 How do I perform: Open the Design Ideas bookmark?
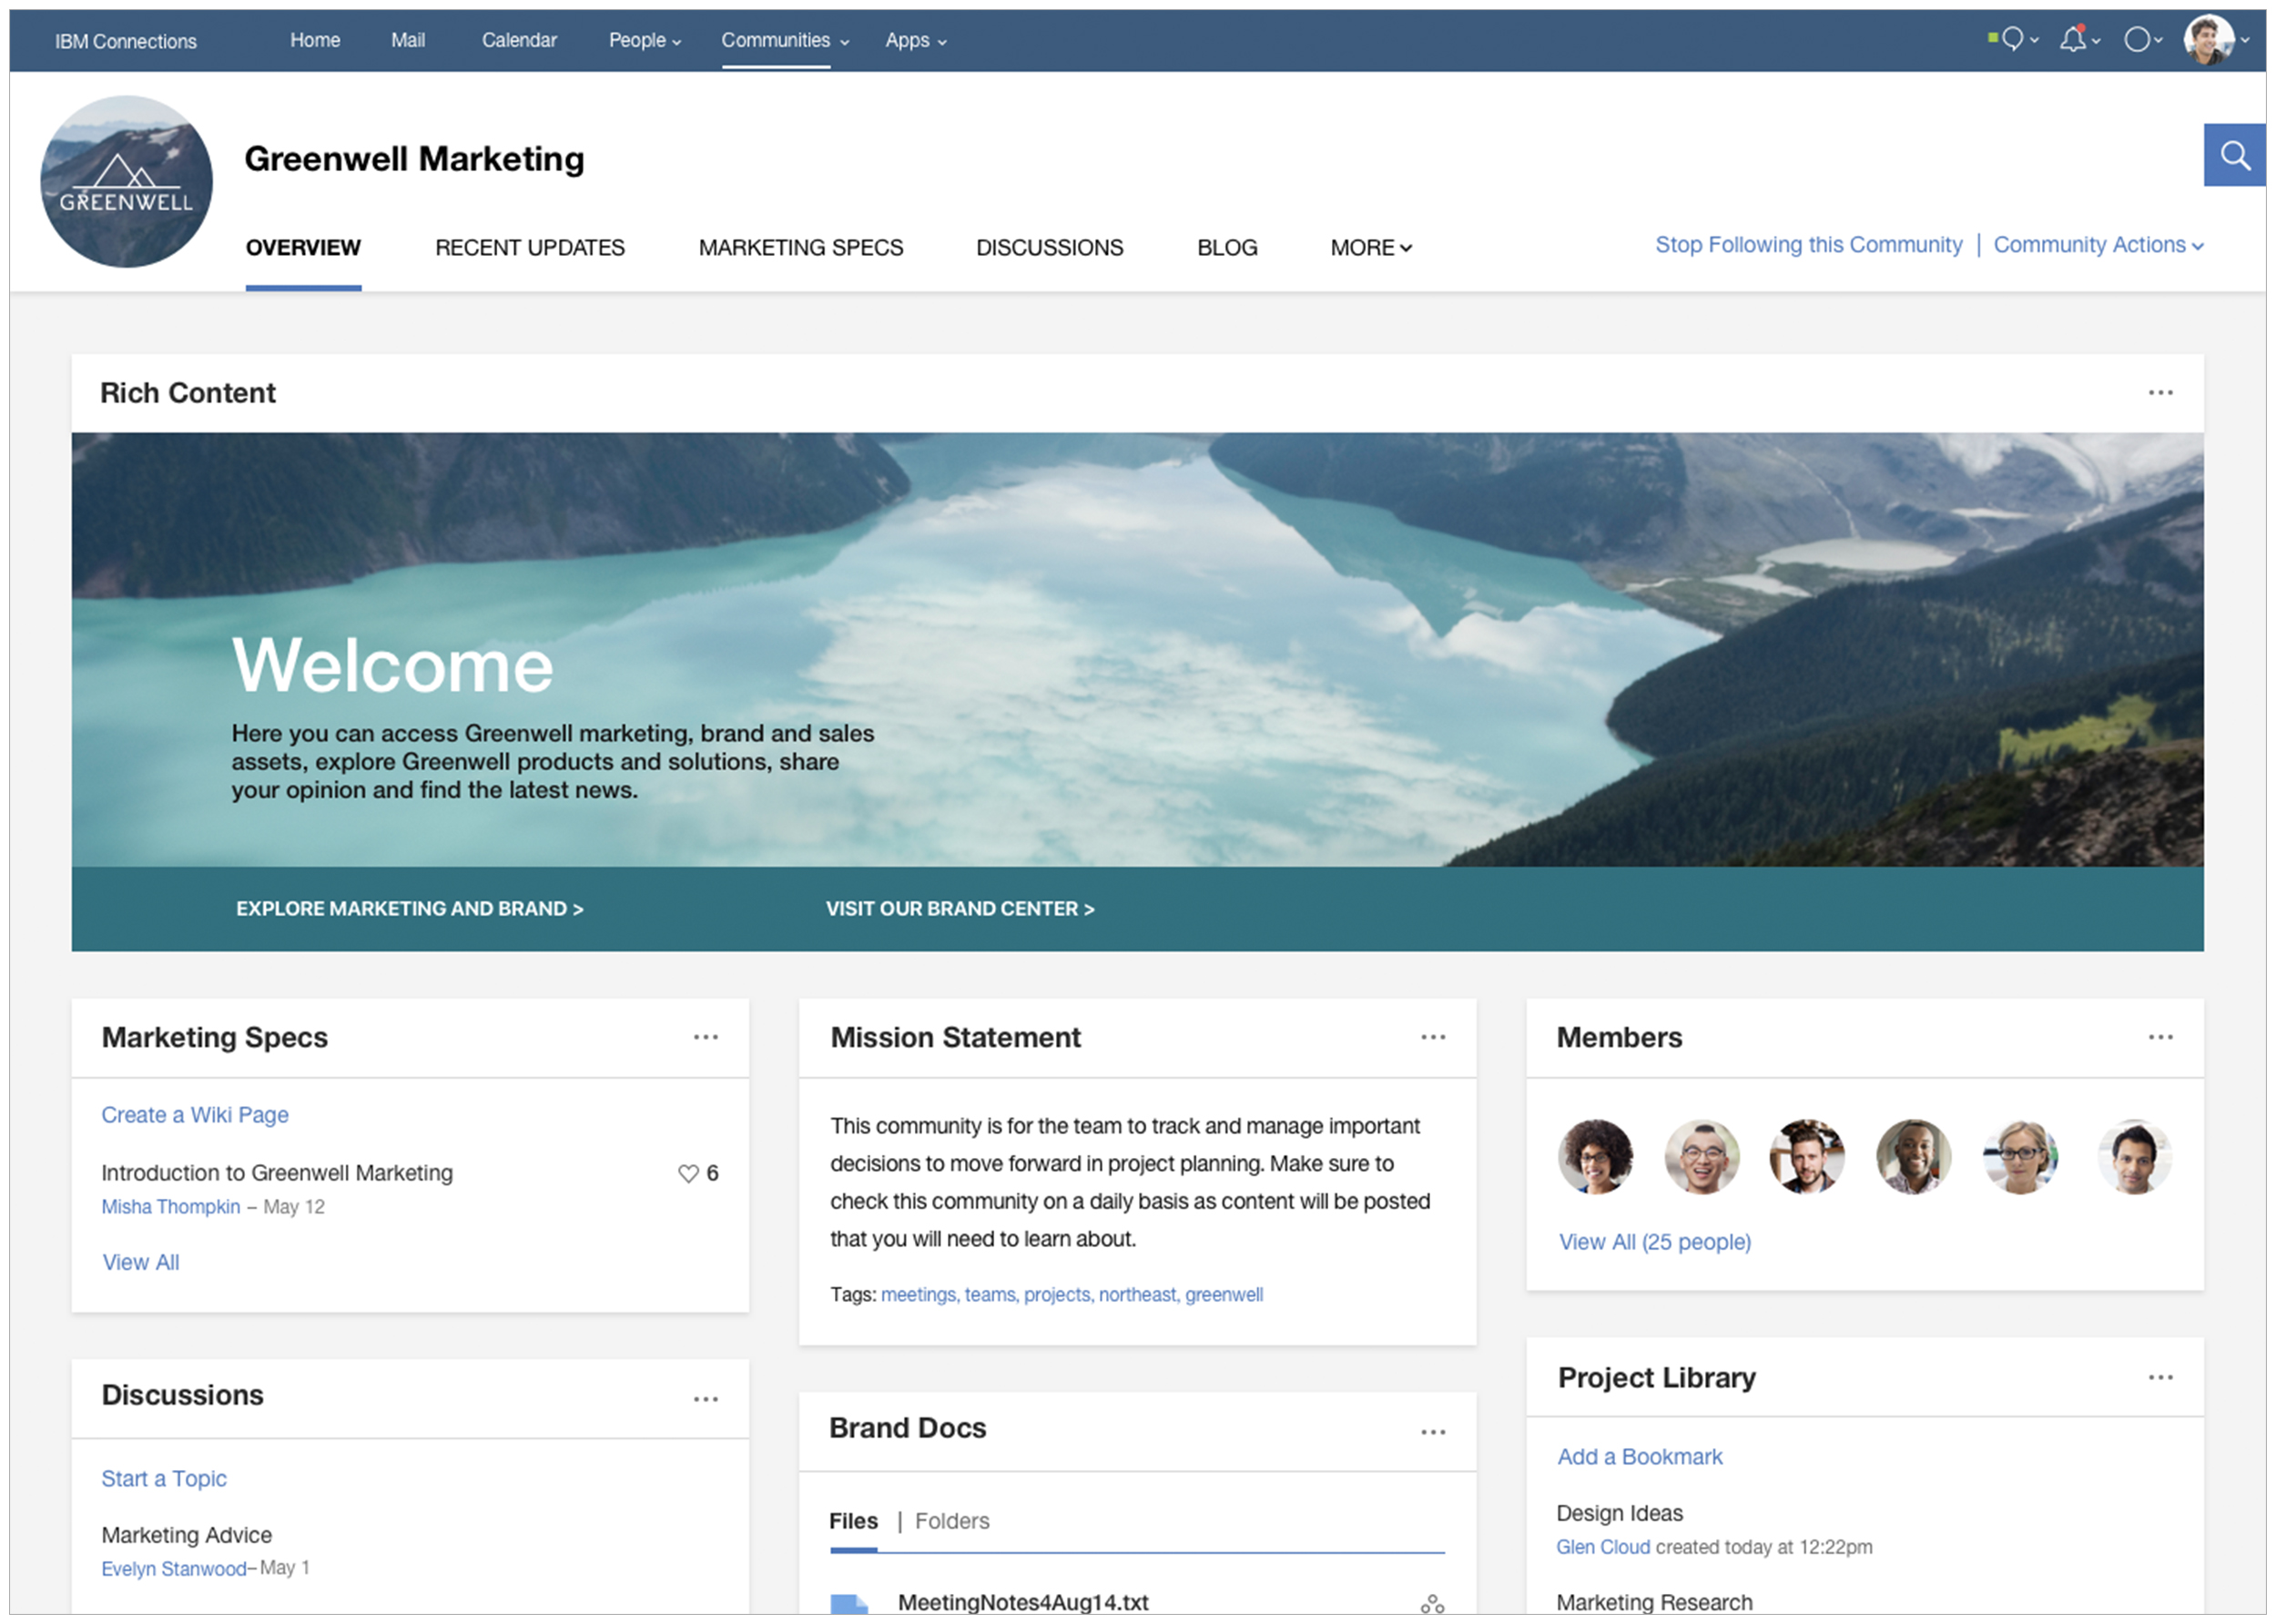[x=1620, y=1513]
